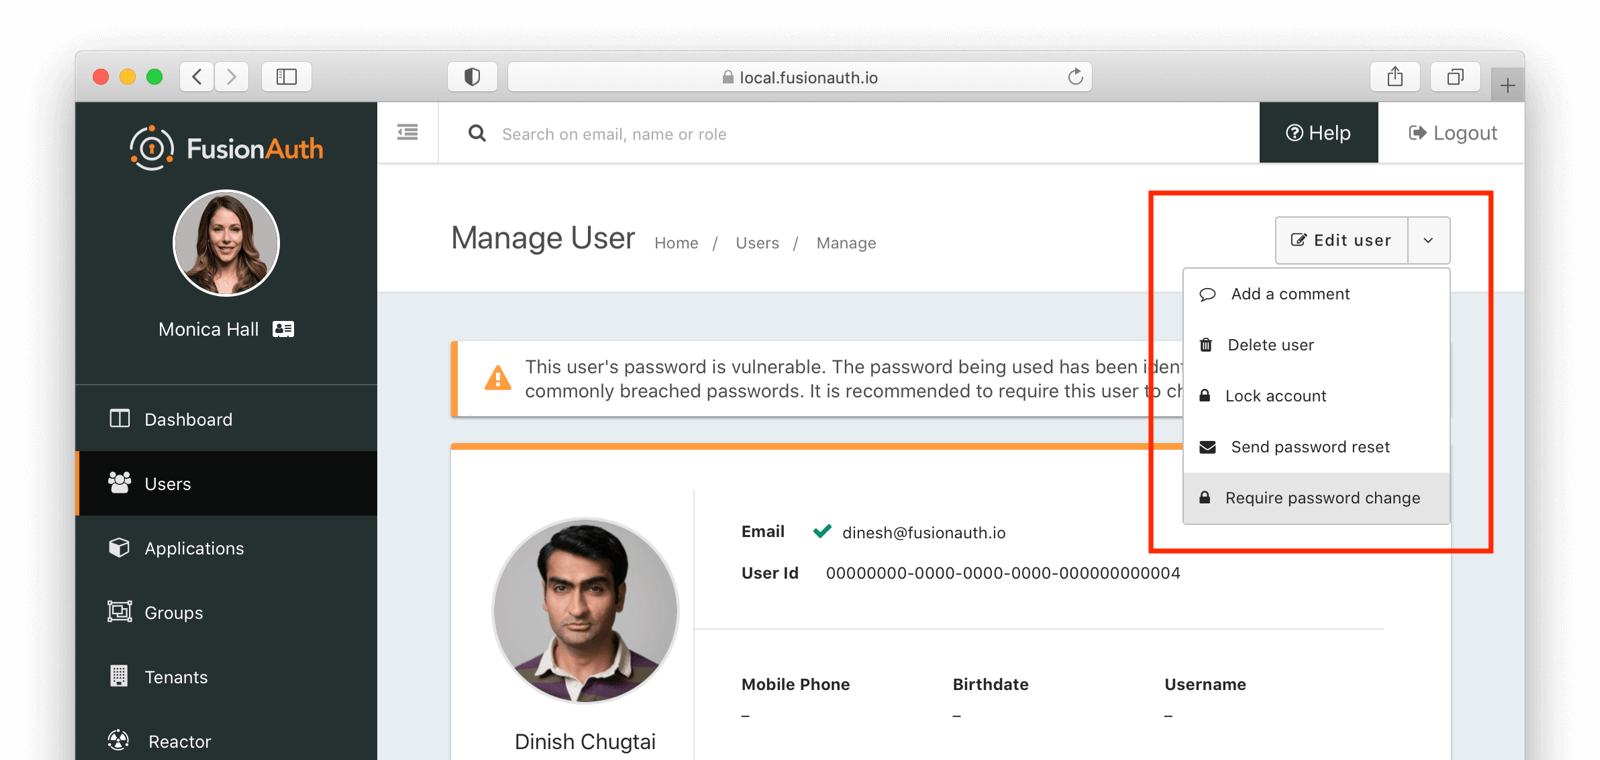1600x760 pixels.
Task: Click the email verified checkmark icon
Action: (822, 531)
